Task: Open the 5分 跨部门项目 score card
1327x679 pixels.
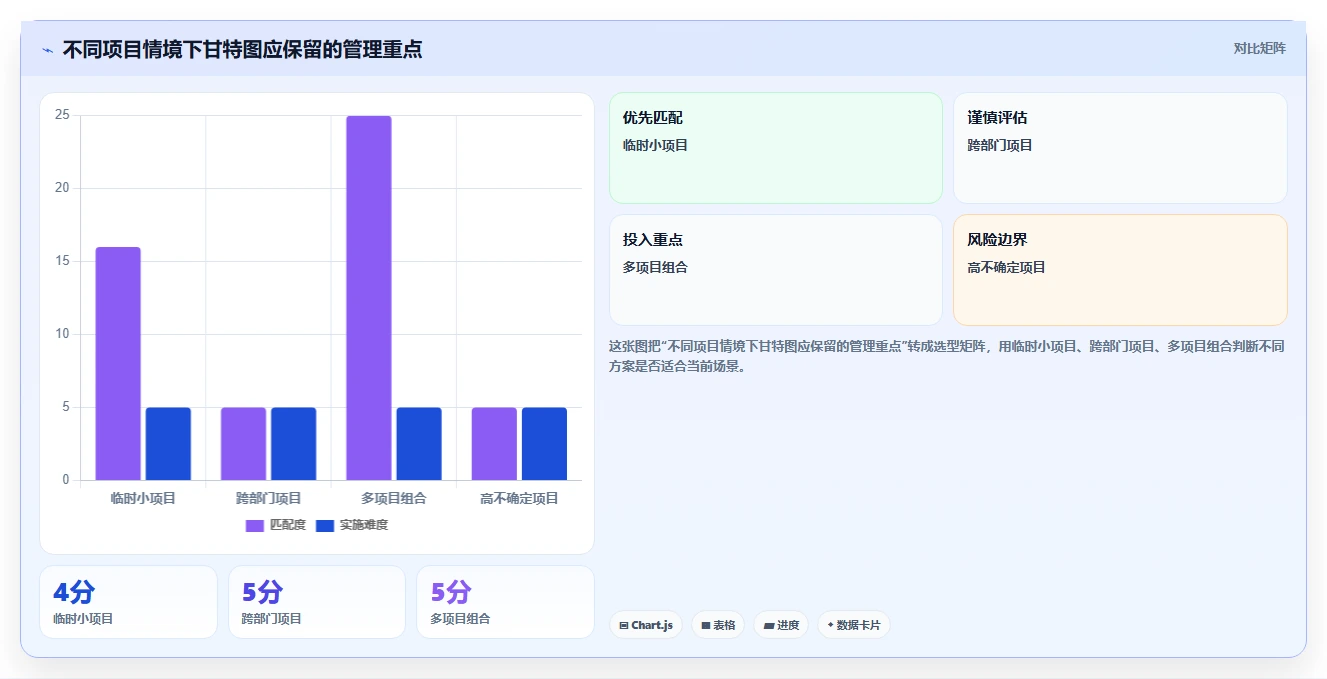Action: point(317,602)
